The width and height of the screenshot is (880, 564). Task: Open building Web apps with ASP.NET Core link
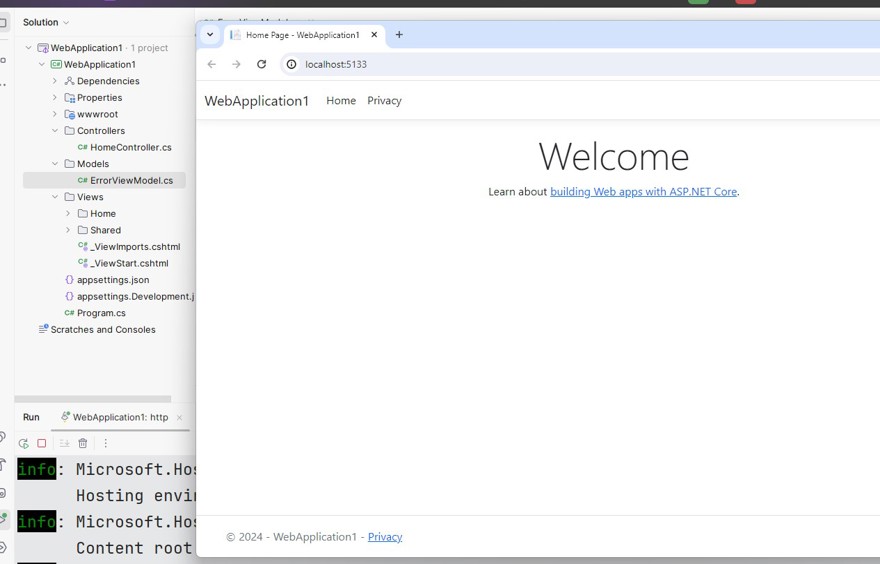(x=643, y=191)
